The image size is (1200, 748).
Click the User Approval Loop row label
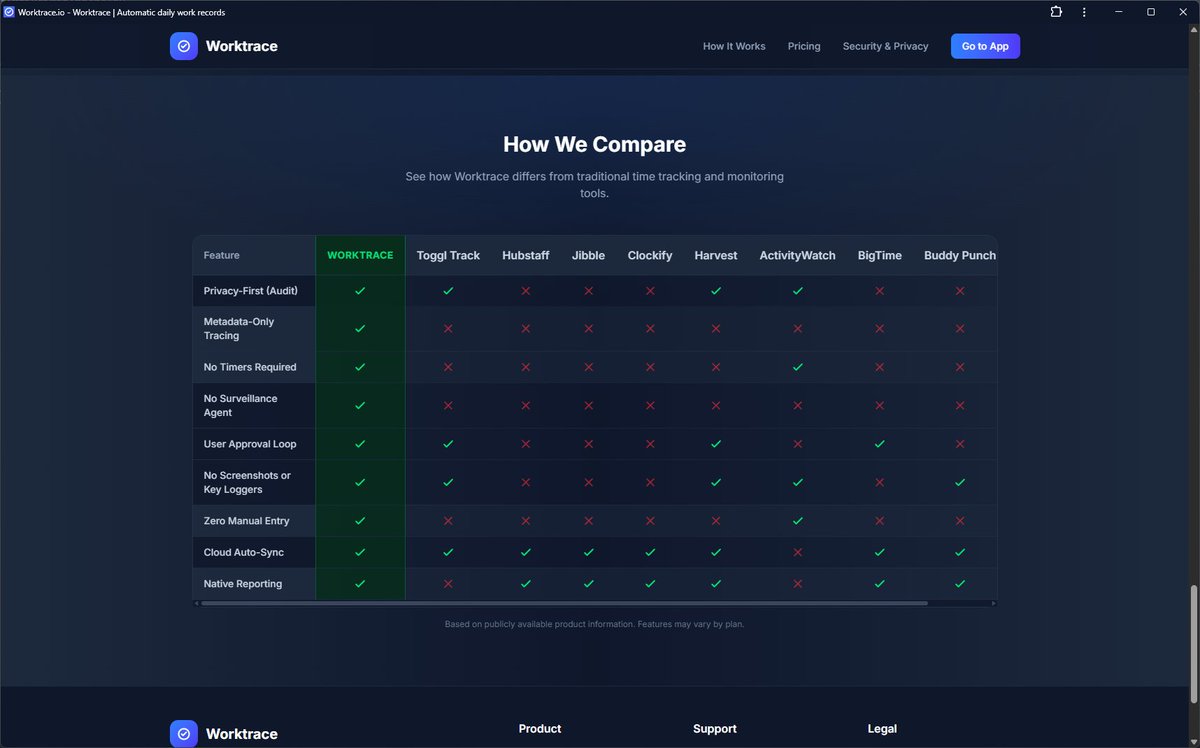click(x=250, y=444)
